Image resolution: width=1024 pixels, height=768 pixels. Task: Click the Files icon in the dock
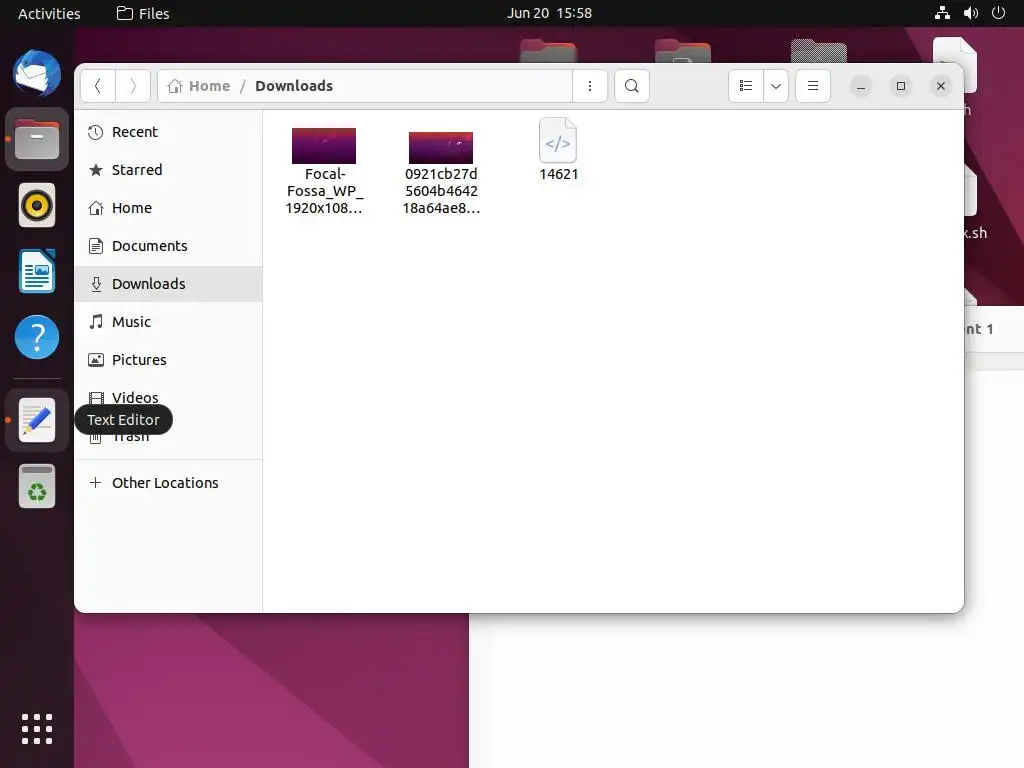click(37, 139)
